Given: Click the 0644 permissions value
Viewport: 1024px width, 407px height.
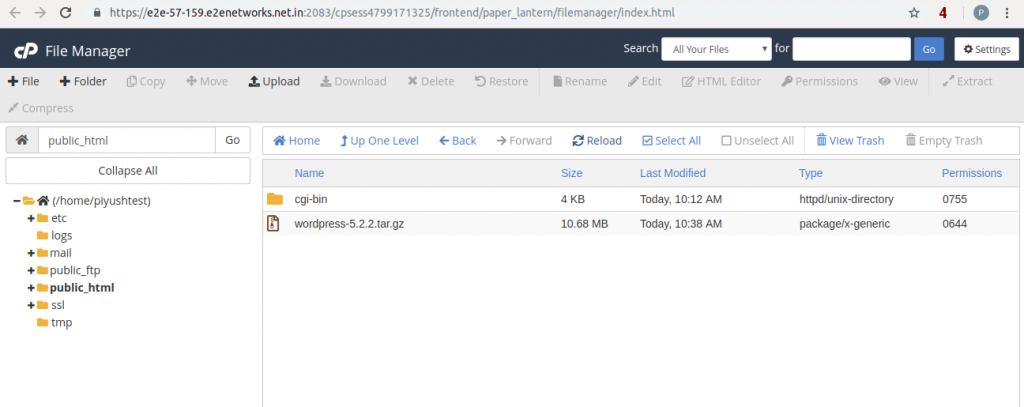Looking at the screenshot, I should coord(955,224).
